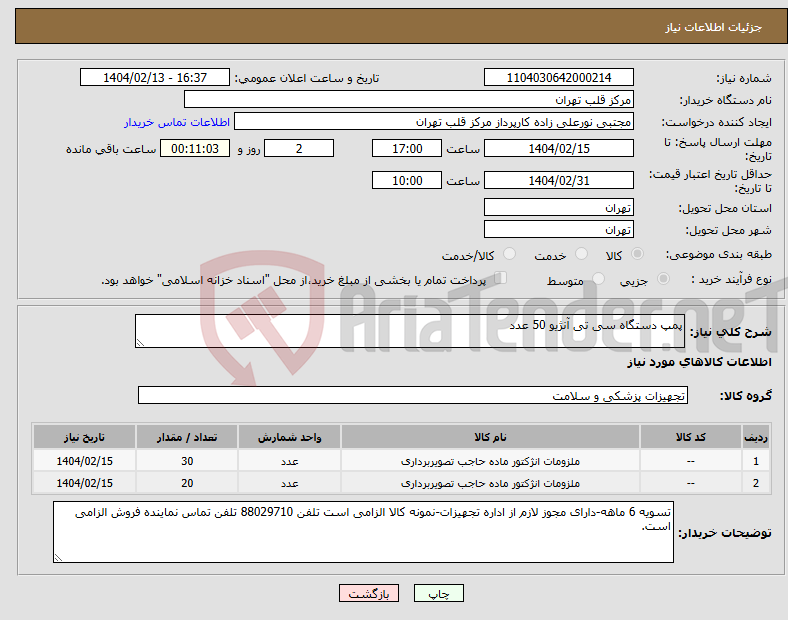Click the تعداد / مقدار column header

[187, 437]
